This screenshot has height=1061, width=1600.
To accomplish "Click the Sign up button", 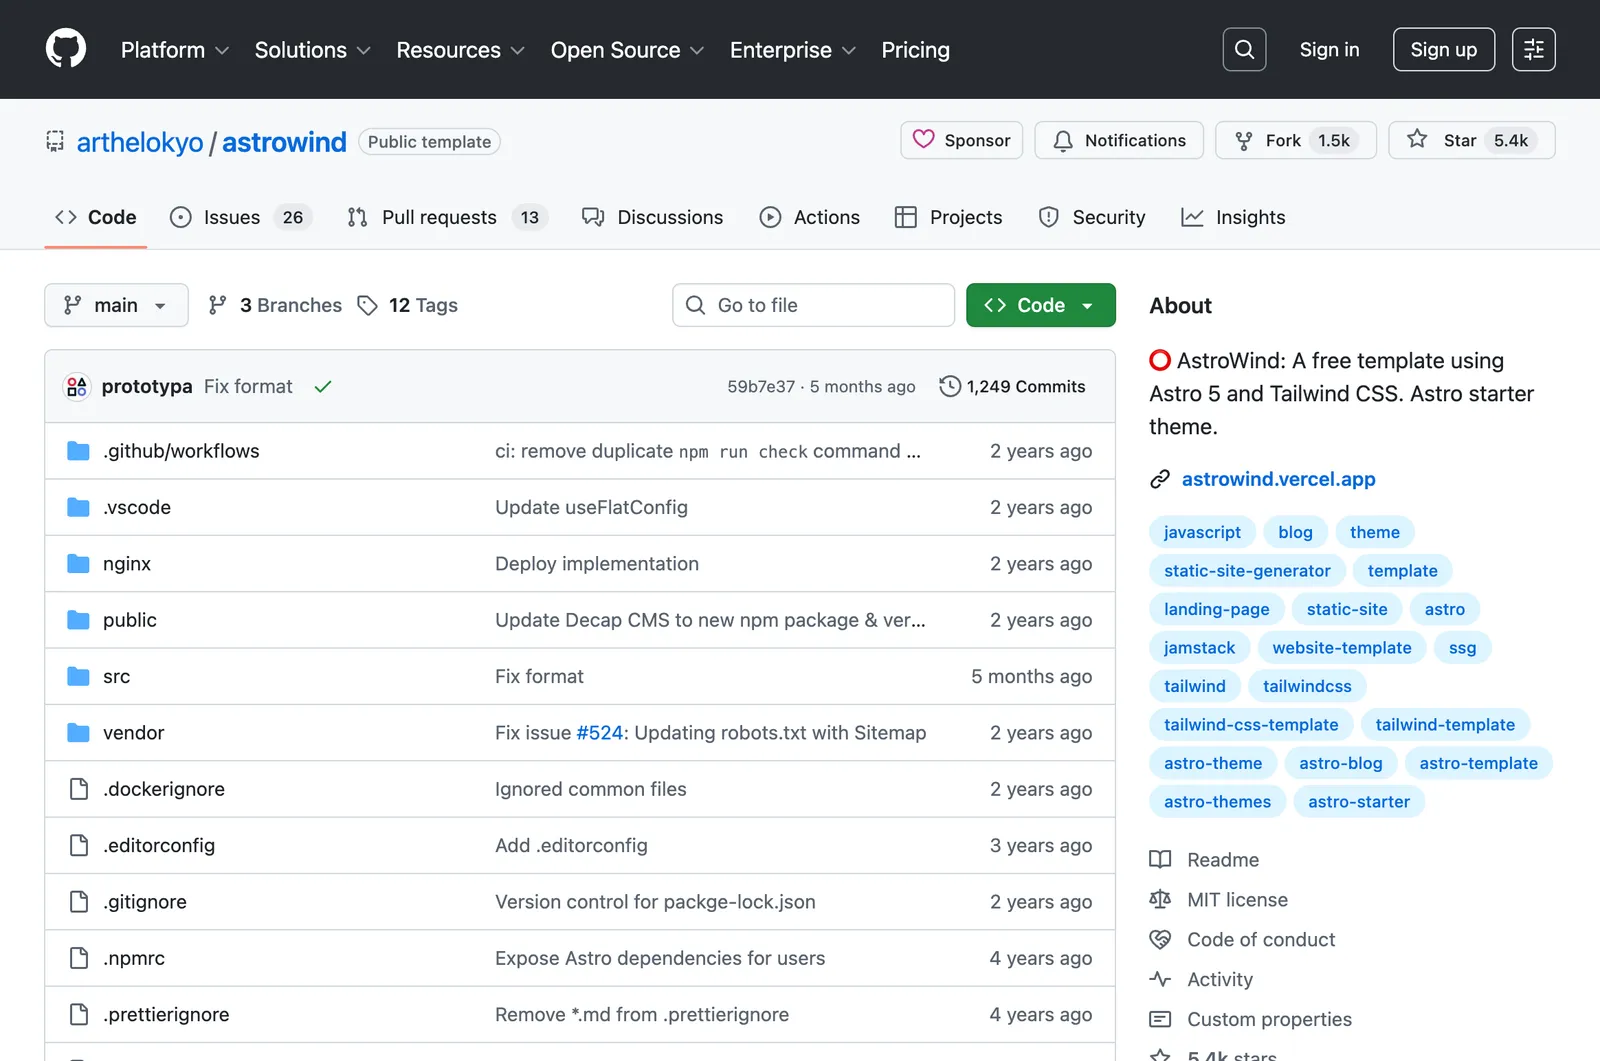I will [x=1443, y=49].
